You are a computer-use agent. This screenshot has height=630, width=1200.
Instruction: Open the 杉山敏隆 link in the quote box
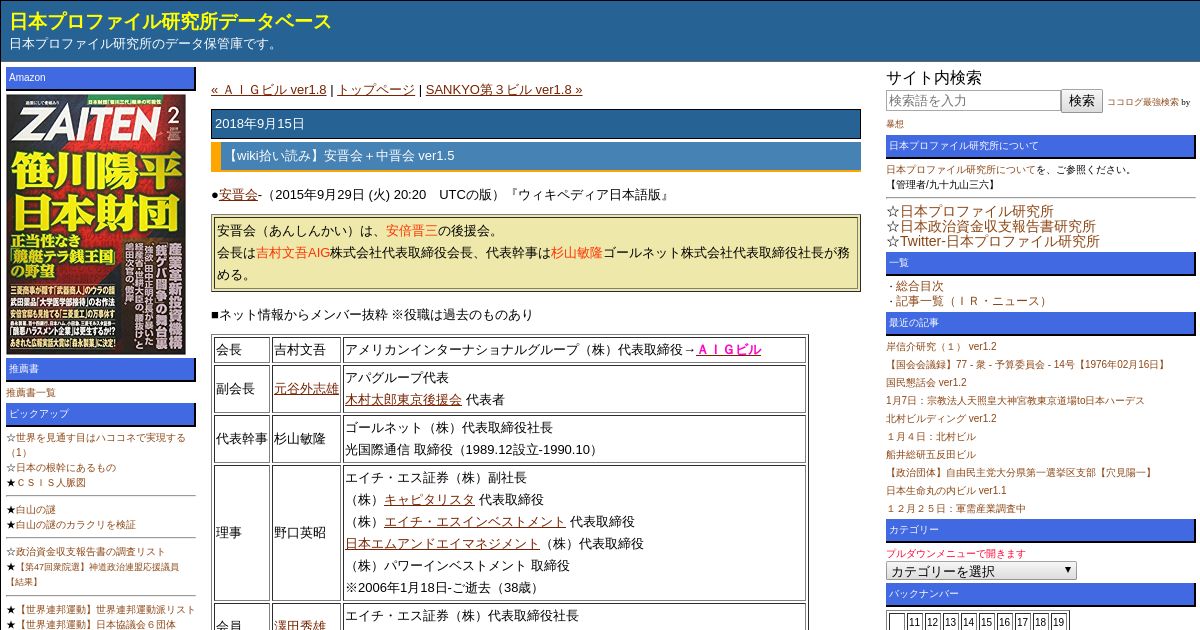pyautogui.click(x=577, y=252)
